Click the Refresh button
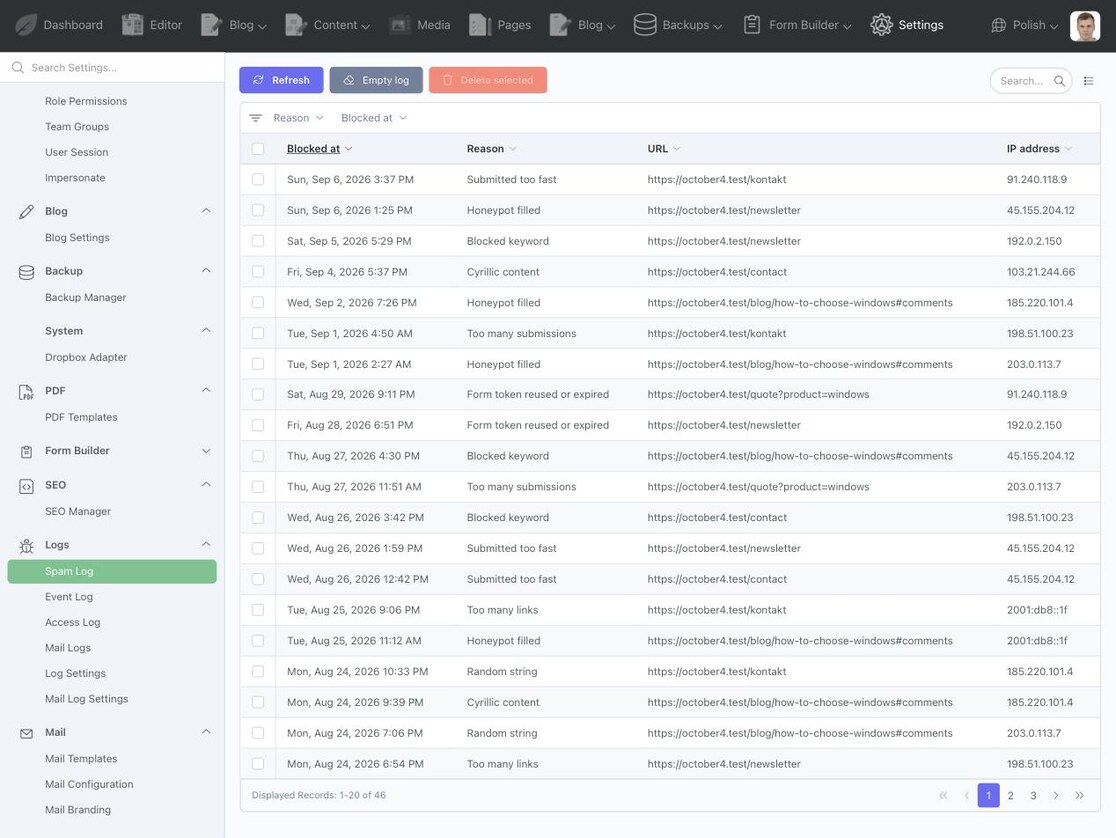Screen dimensions: 1116x838 pyautogui.click(x=281, y=80)
